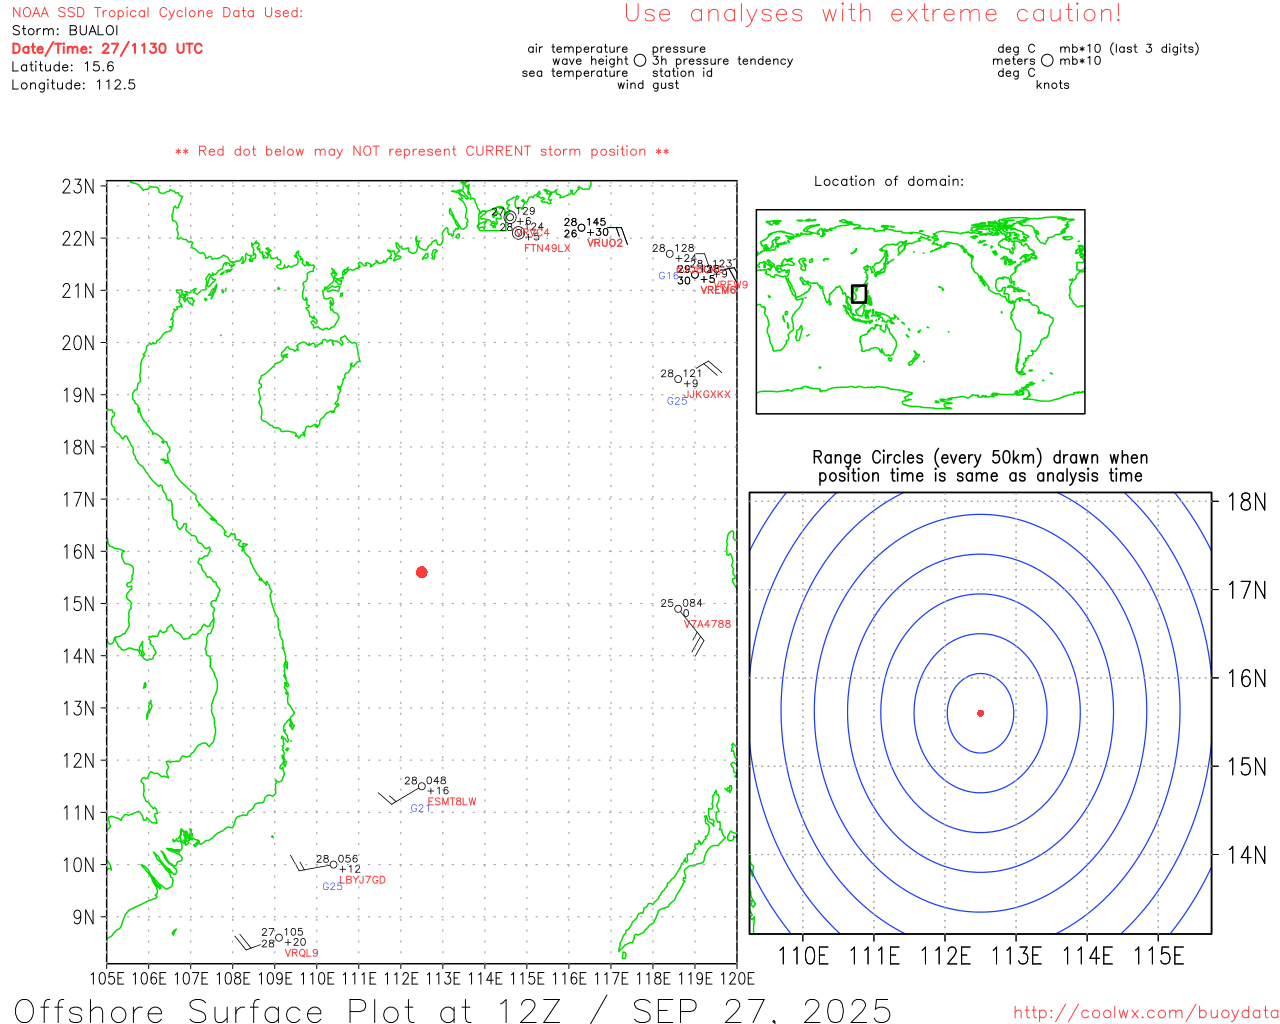Screen dimensions: 1280x1024
Task: Click pressure value 056 near LBYJ7GD
Action: click(348, 859)
